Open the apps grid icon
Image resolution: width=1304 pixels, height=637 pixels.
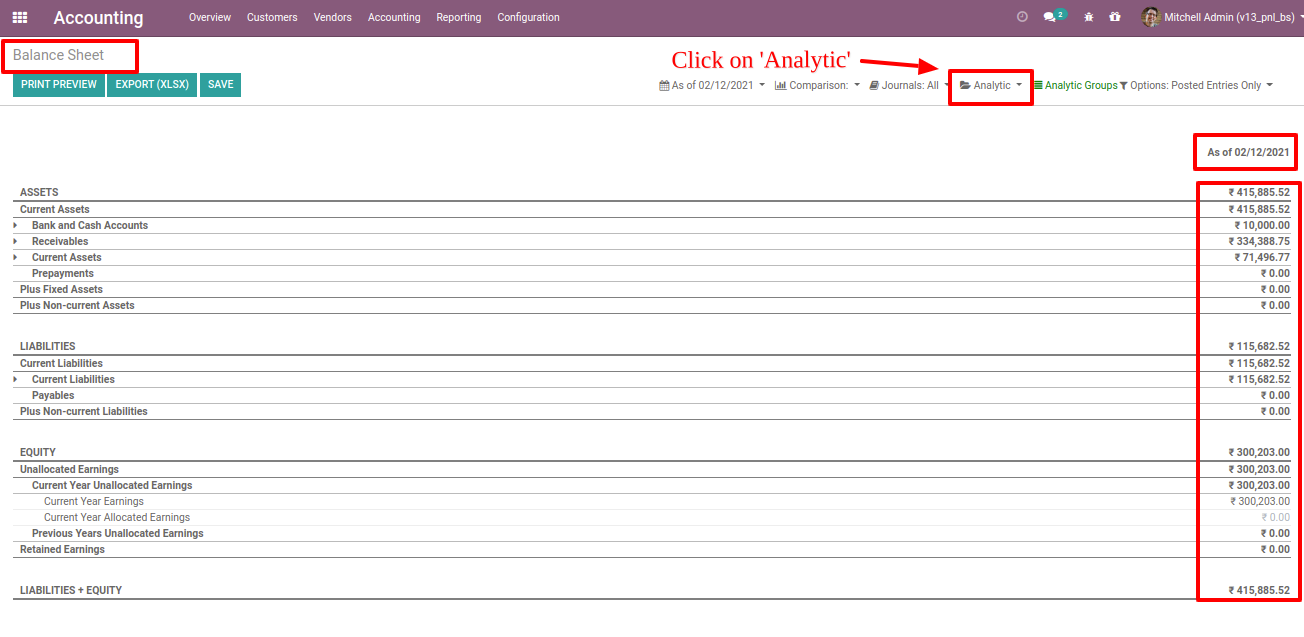[19, 17]
